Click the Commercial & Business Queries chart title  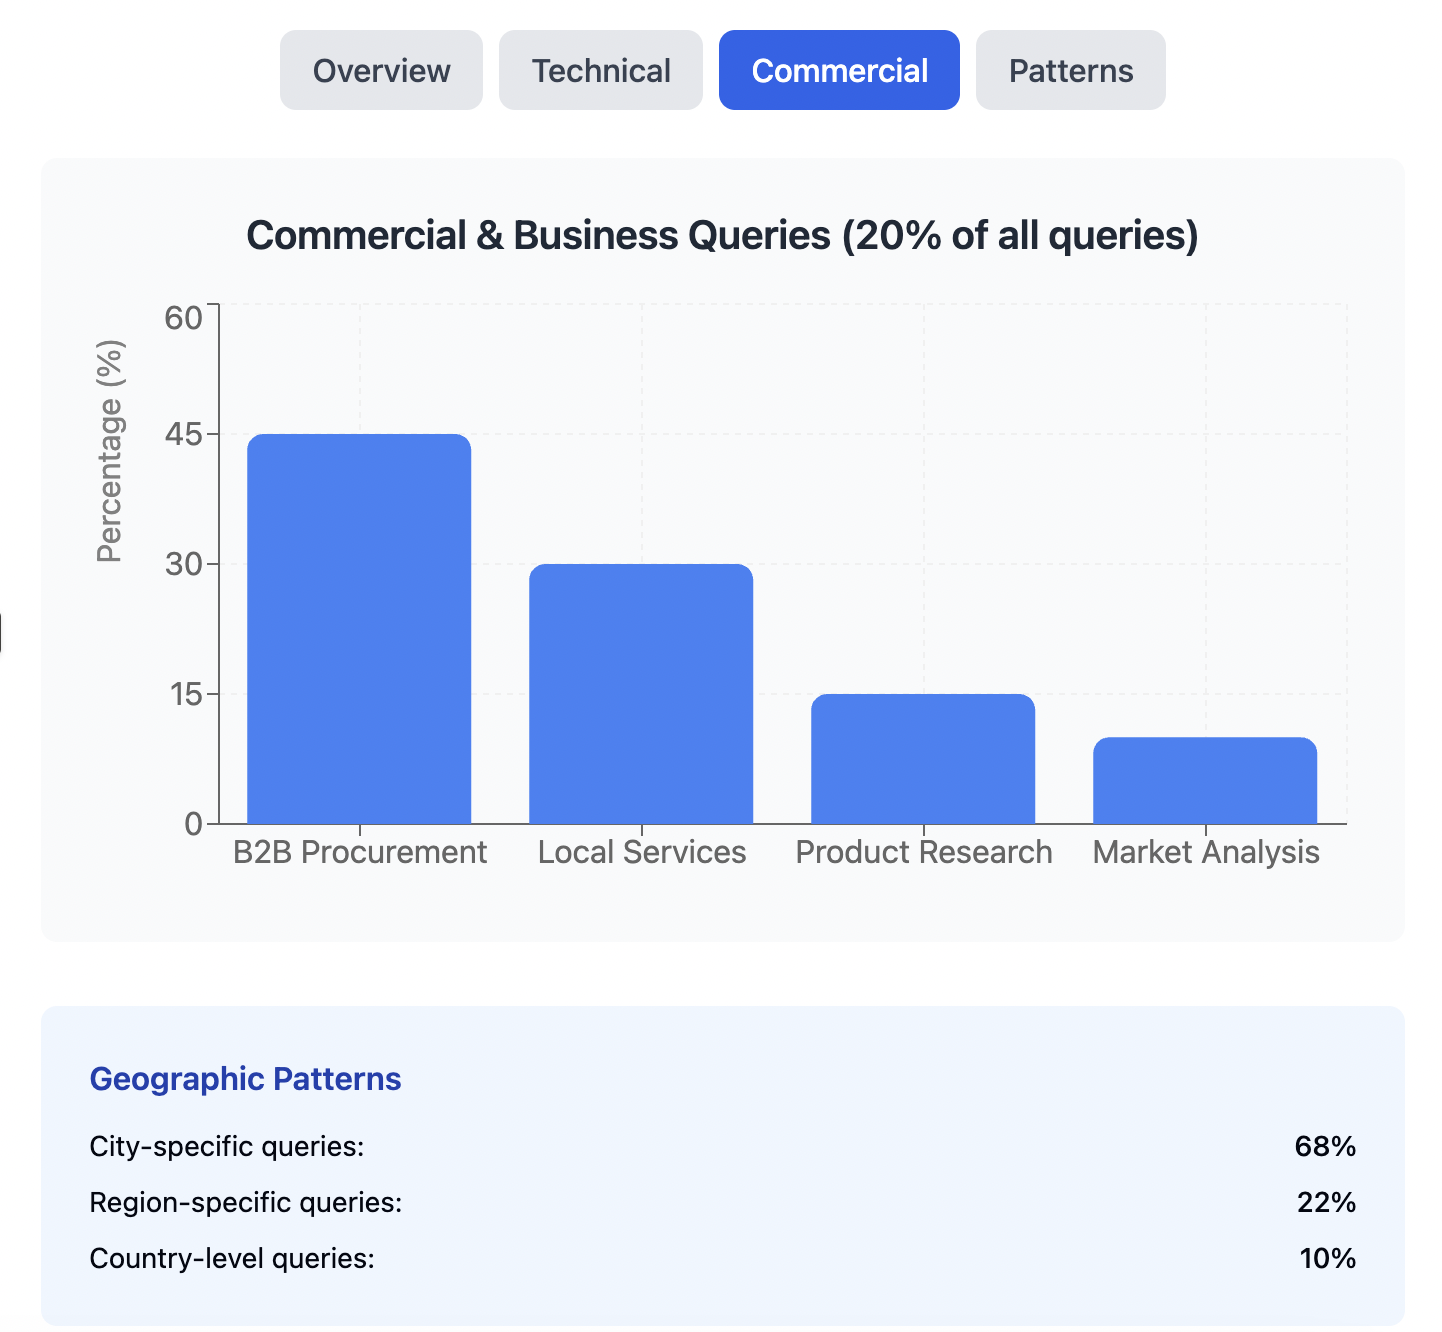pyautogui.click(x=722, y=236)
